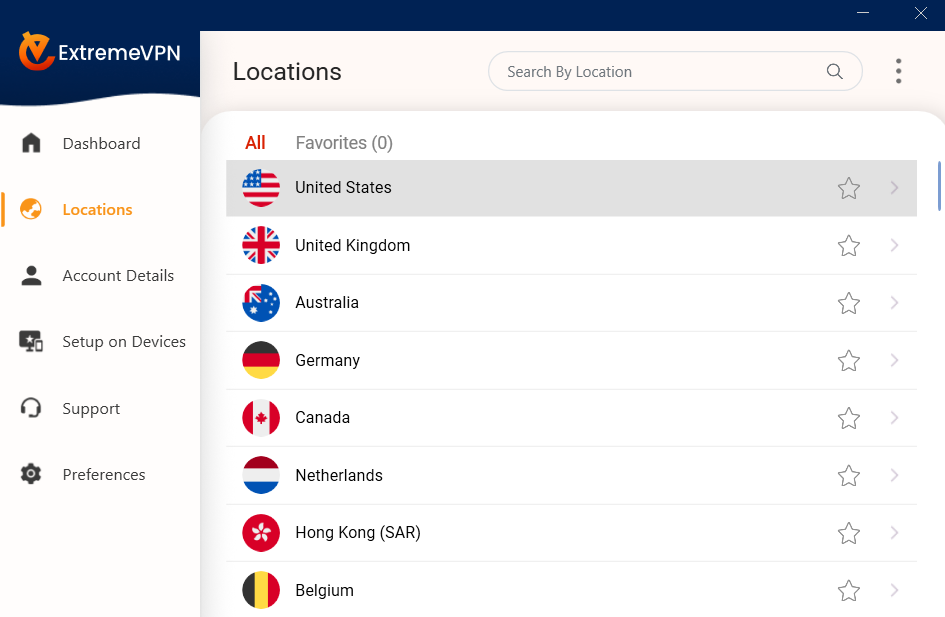Open Belgium's server list chevron
945x617 pixels.
[x=894, y=590]
